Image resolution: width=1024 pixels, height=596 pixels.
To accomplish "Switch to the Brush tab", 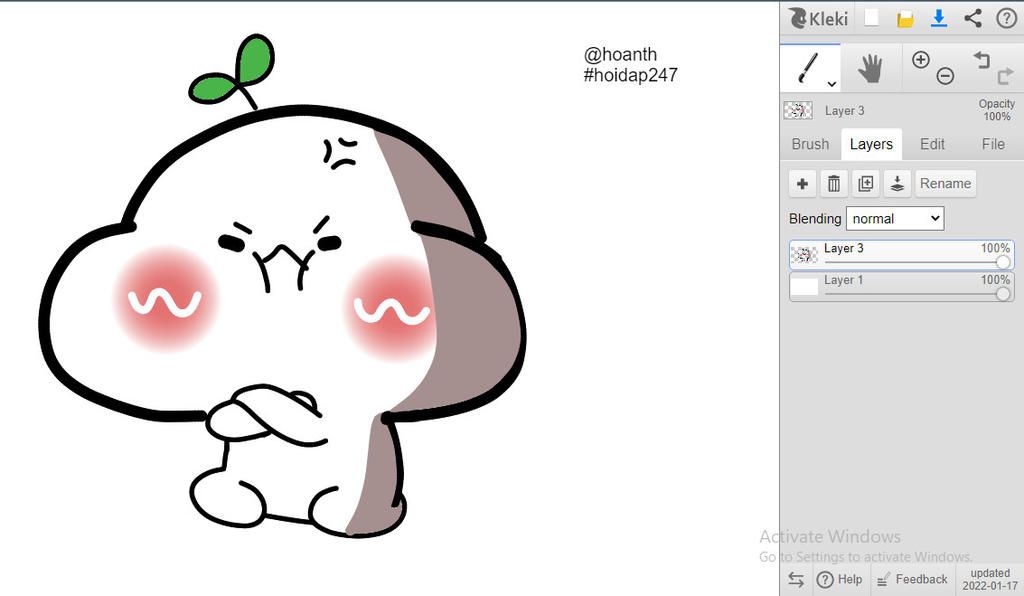I will coord(810,144).
